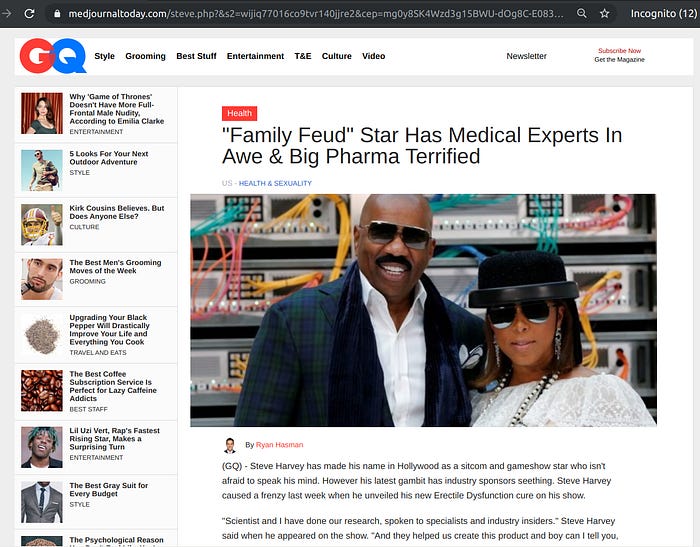Click the zoom magnifier icon in address bar
Screen dimensions: 700x547
tap(582, 13)
